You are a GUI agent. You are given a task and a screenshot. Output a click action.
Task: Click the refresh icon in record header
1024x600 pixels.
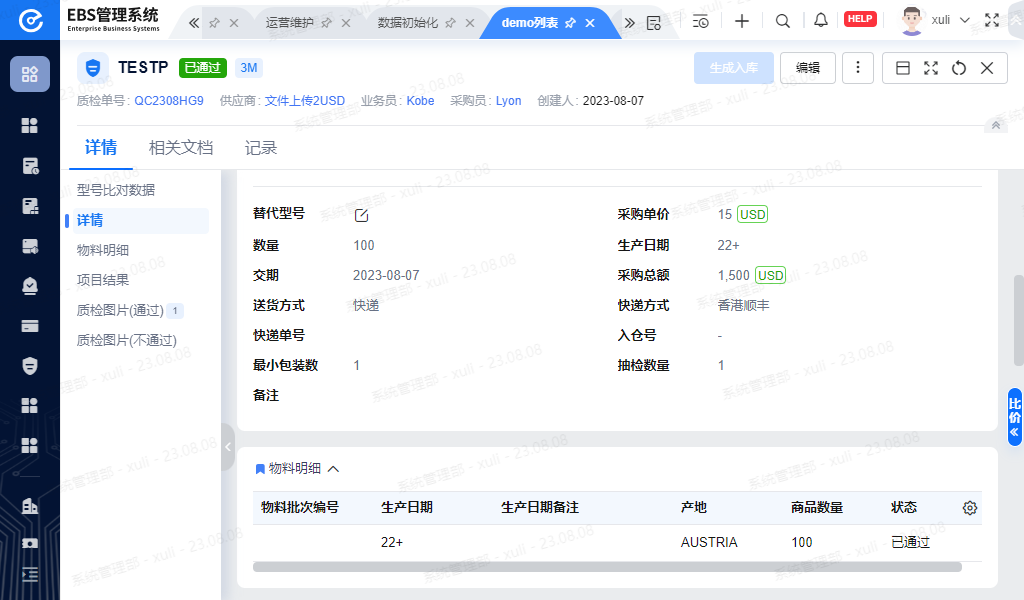click(958, 68)
